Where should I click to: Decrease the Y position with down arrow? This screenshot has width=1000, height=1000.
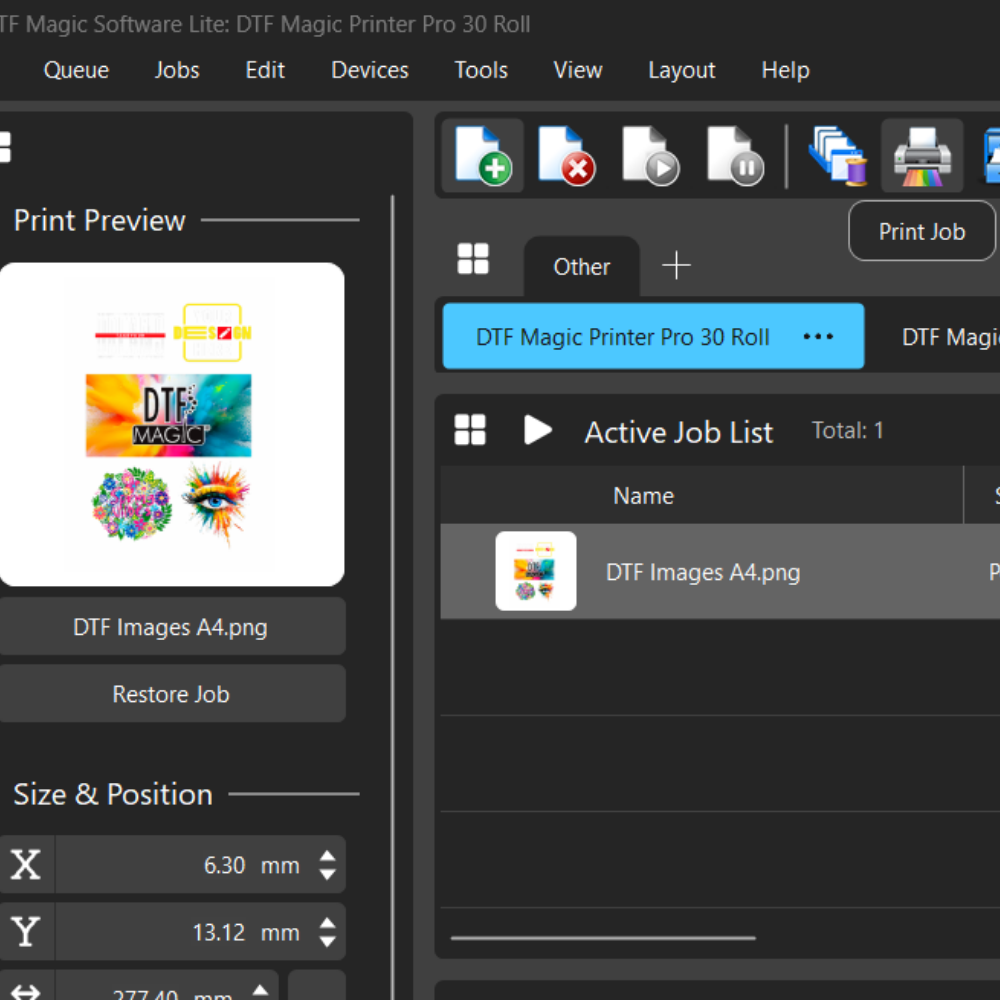click(327, 942)
